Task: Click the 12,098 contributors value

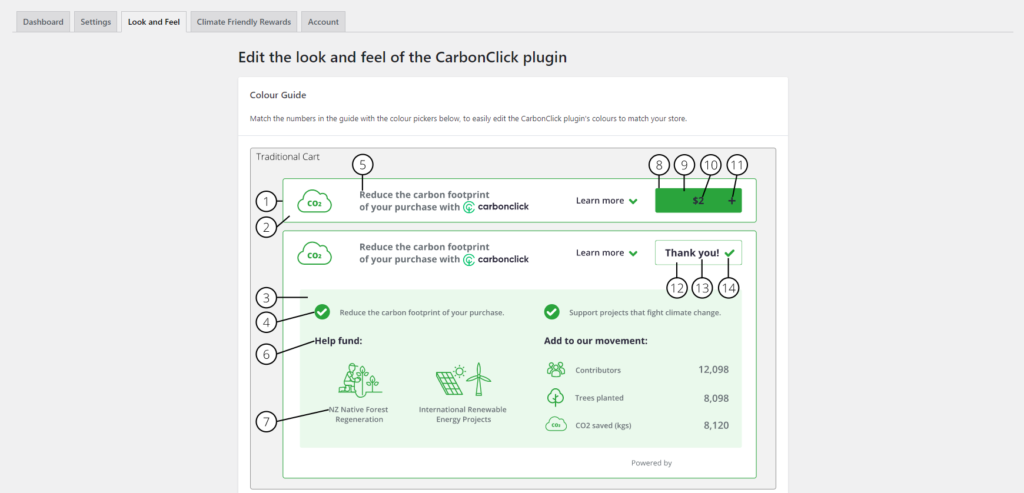Action: 713,370
